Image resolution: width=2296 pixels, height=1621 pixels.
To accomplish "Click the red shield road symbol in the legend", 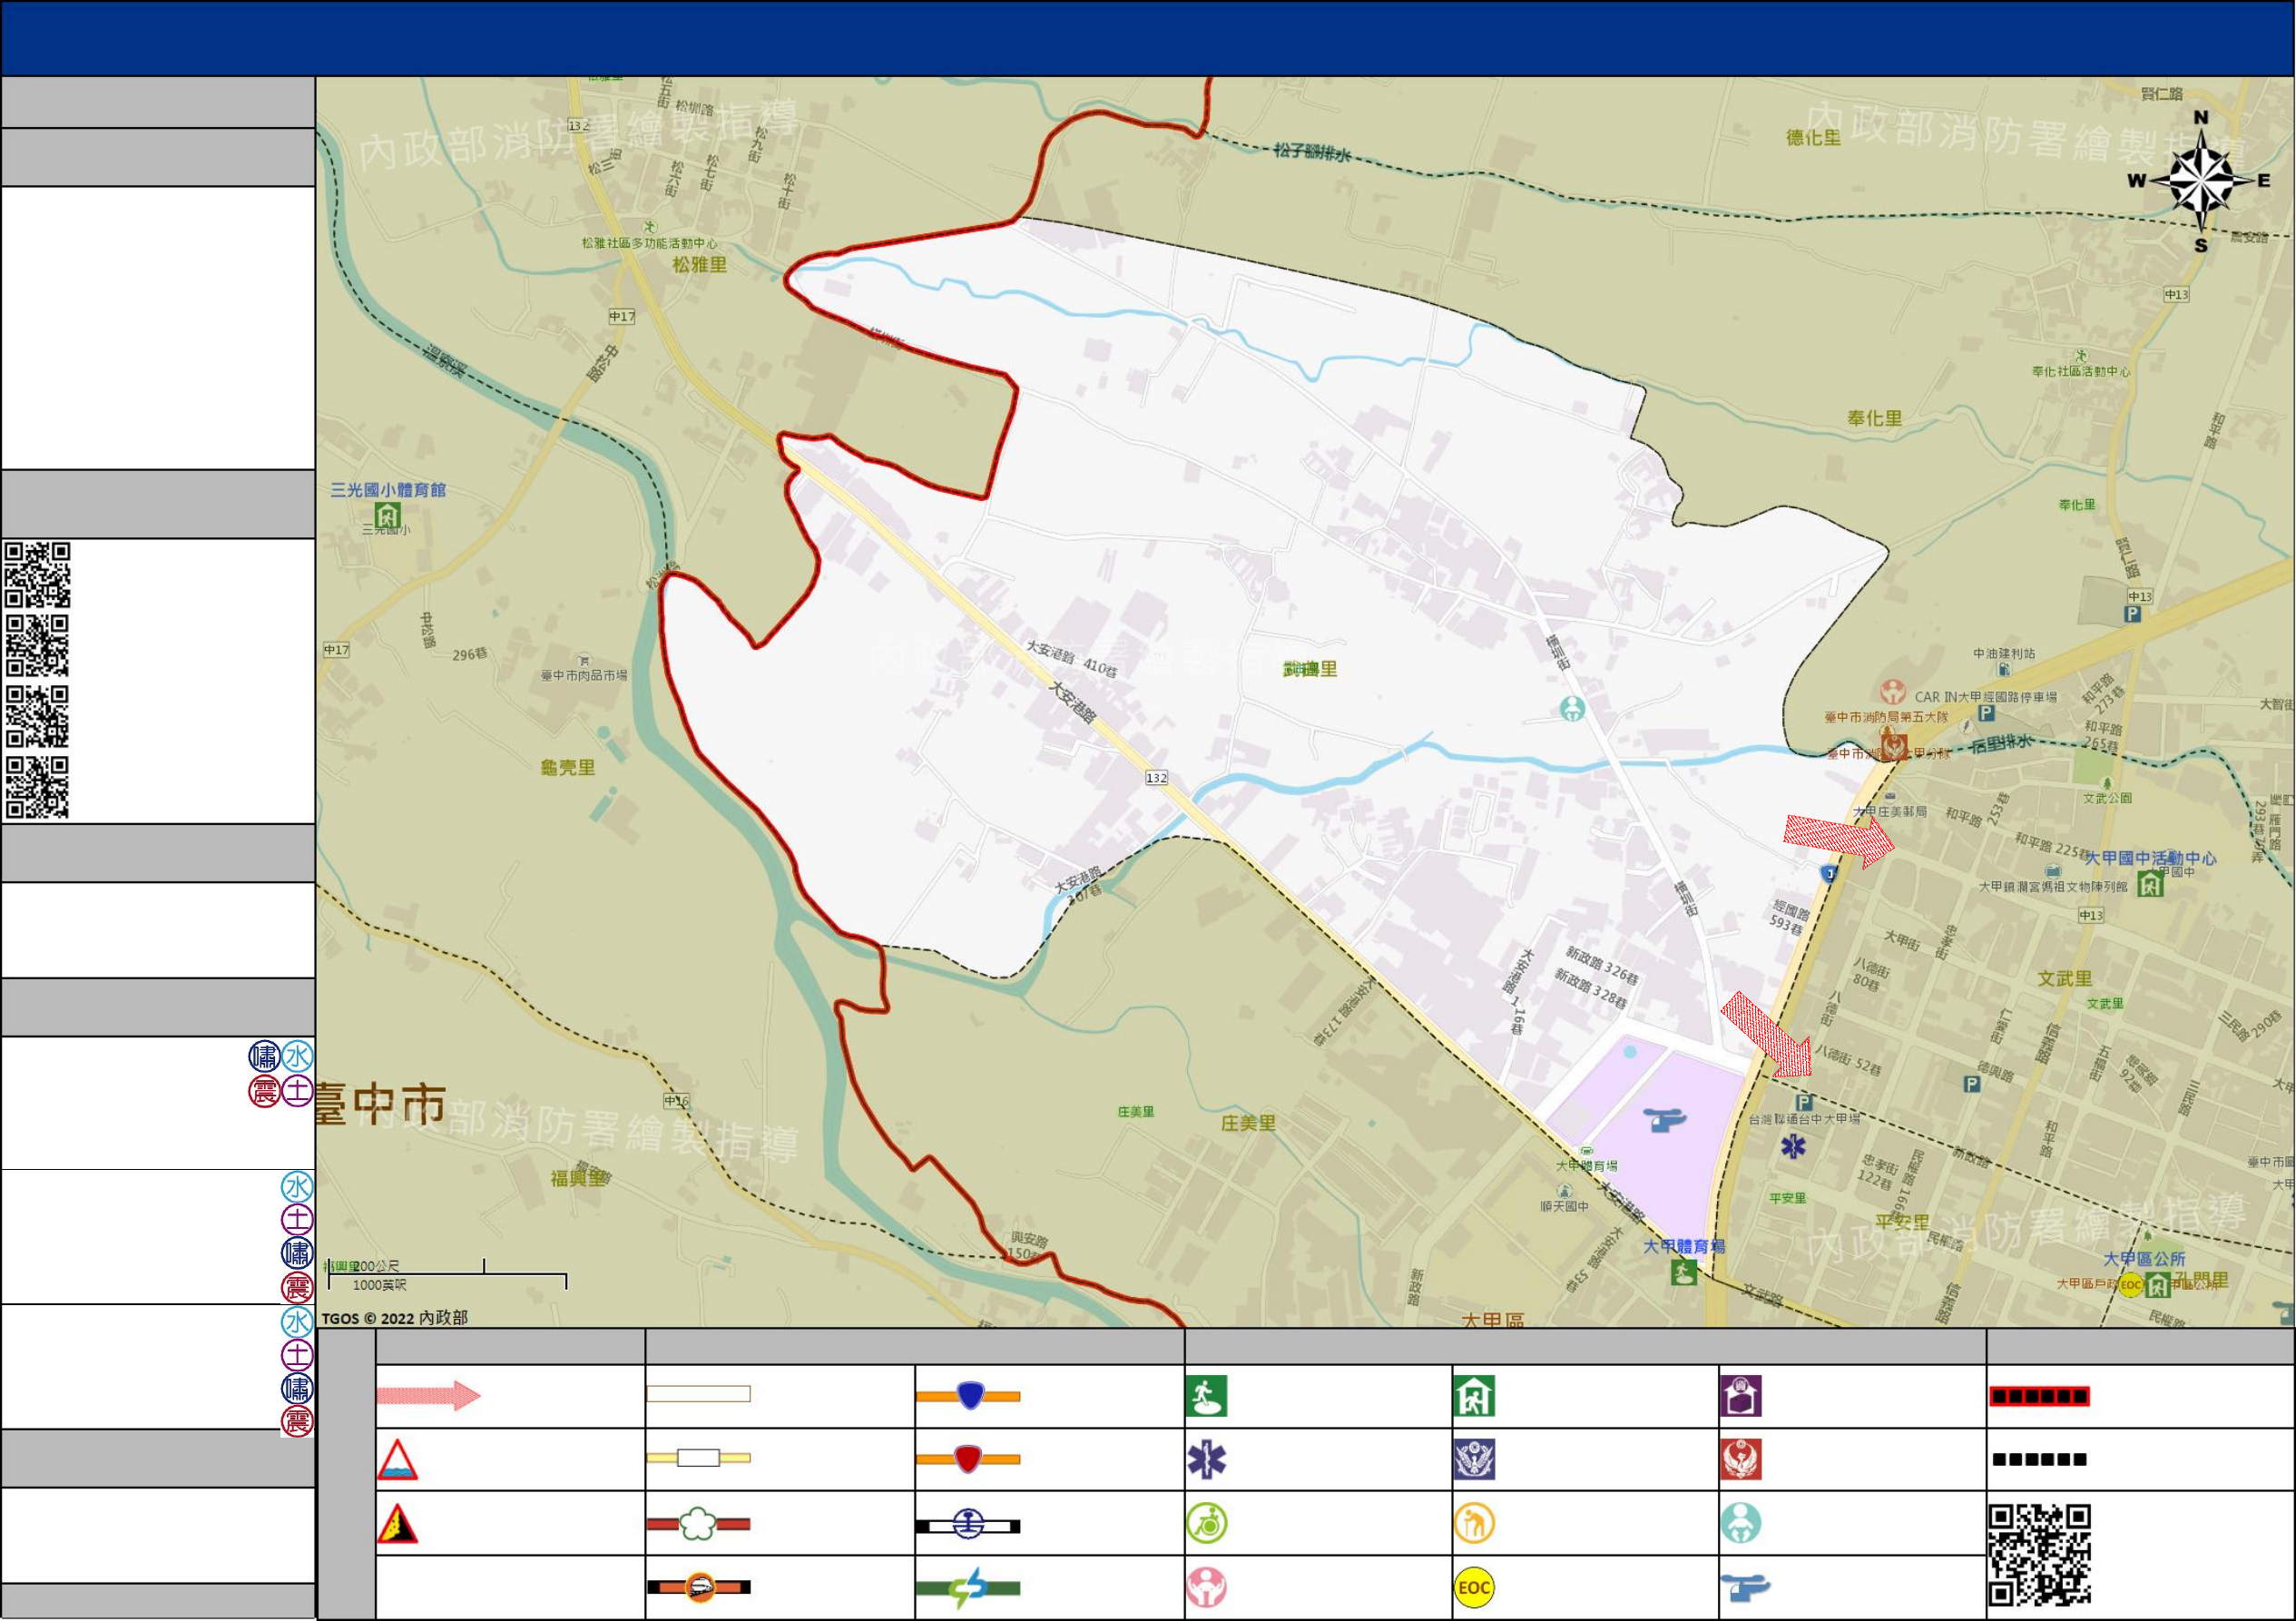I will 968,1459.
